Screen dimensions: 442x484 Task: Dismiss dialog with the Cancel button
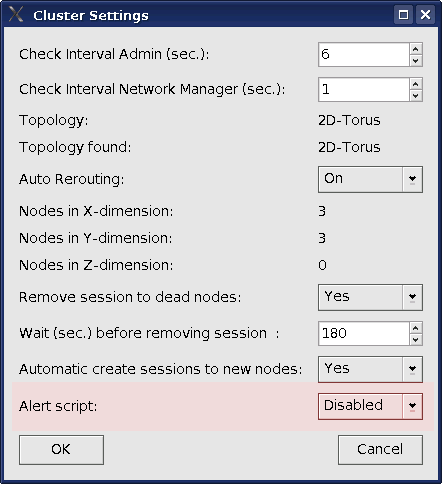pos(380,449)
